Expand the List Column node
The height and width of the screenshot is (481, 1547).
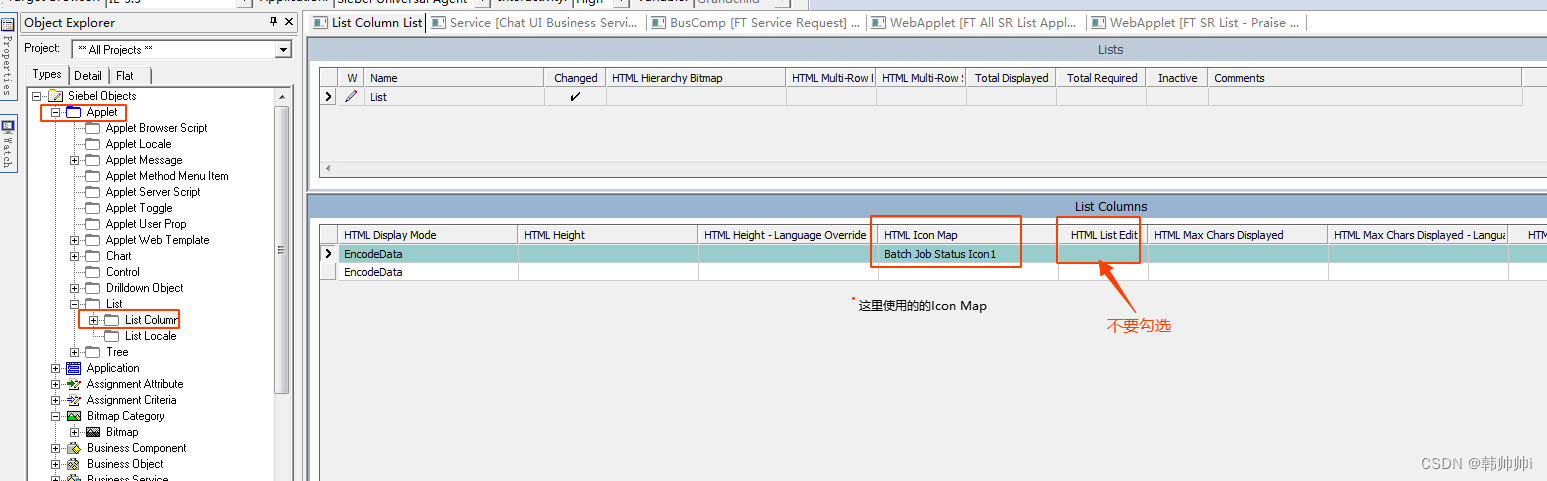[94, 320]
